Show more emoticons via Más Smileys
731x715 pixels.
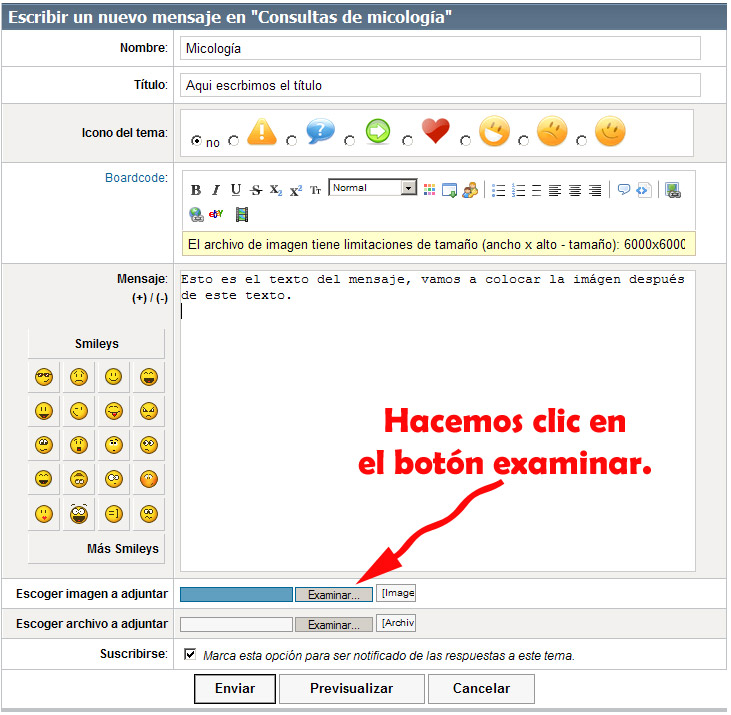pyautogui.click(x=123, y=549)
